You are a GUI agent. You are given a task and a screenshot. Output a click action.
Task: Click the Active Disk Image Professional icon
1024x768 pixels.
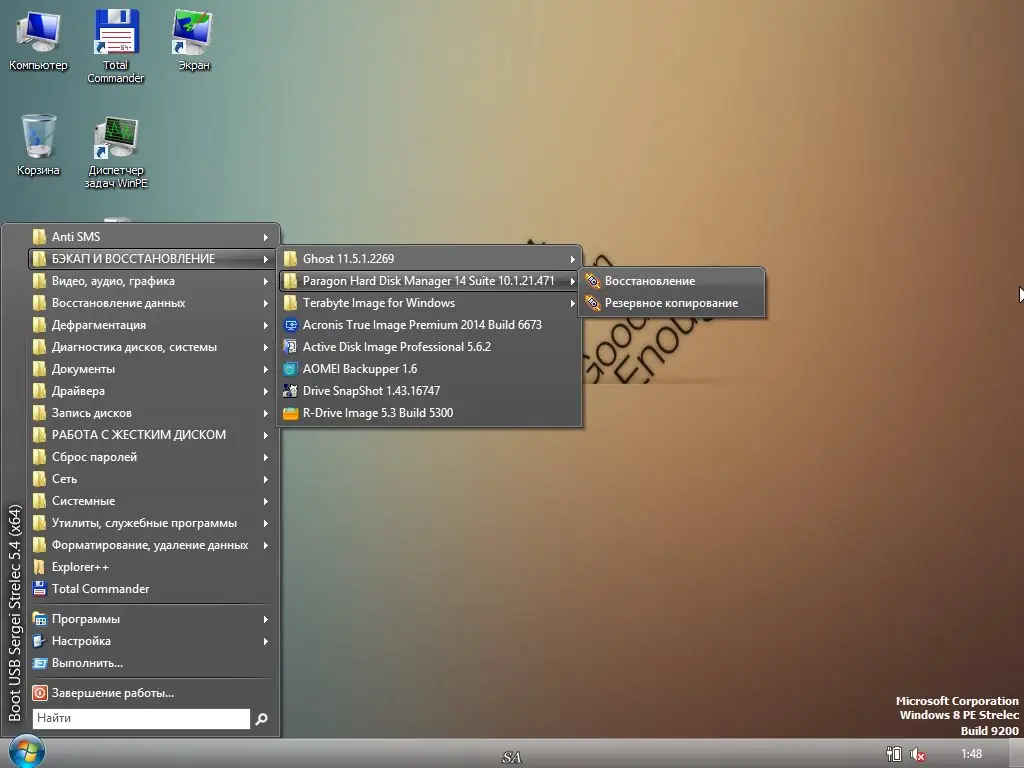(291, 347)
